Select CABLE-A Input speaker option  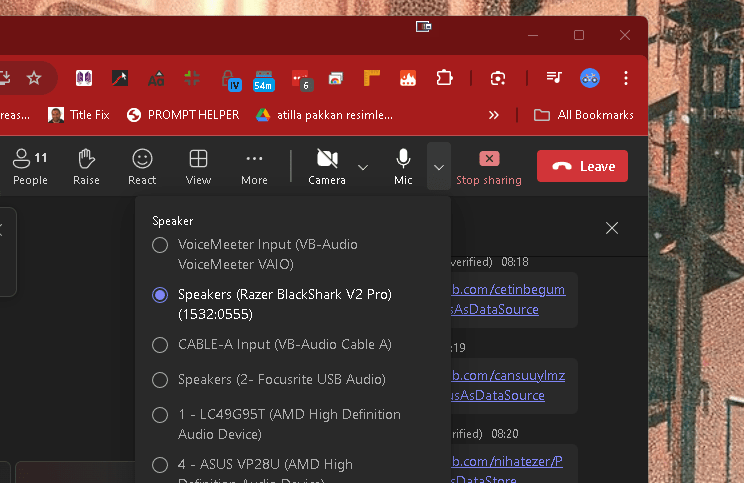(x=272, y=344)
